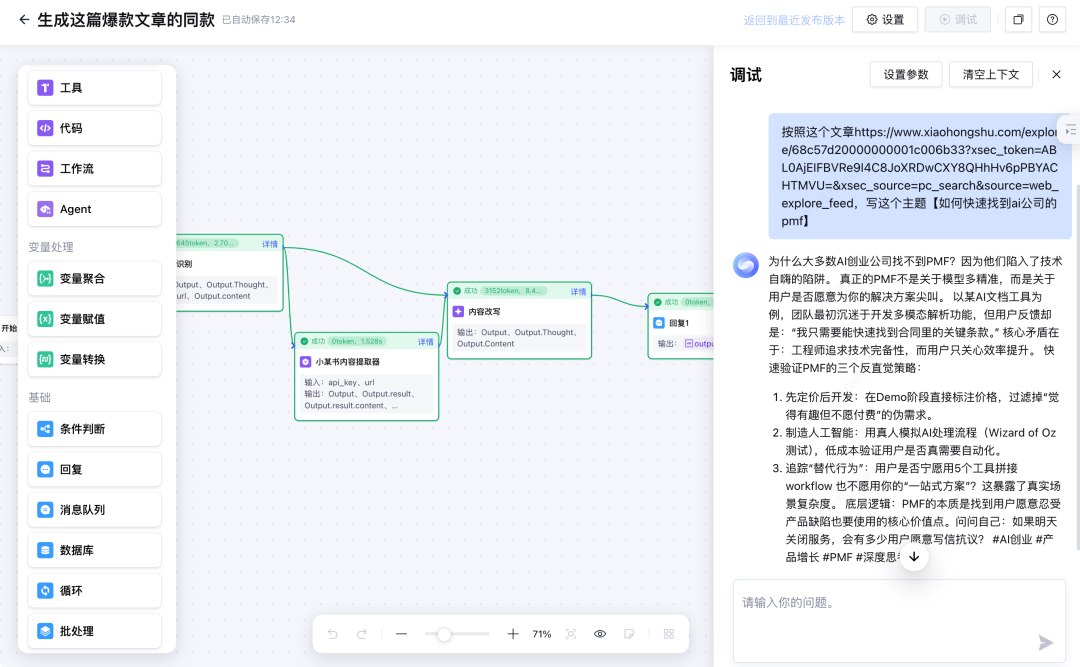Select the 循环 loop node icon

coord(94,590)
